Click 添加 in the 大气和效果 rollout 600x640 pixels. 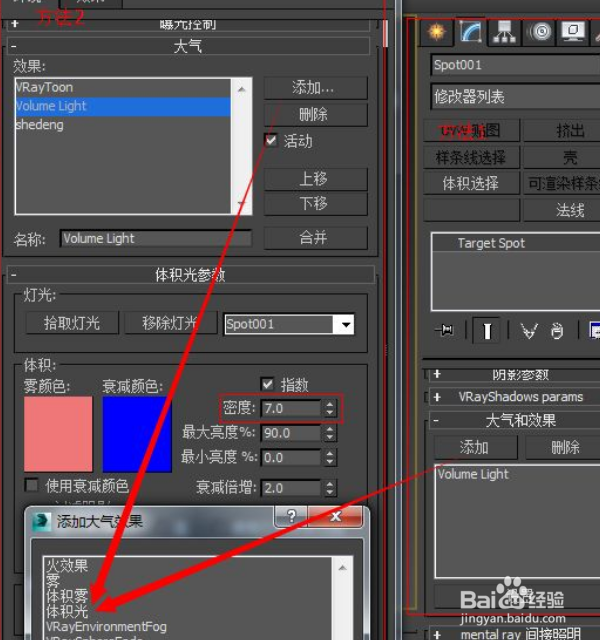click(x=476, y=447)
